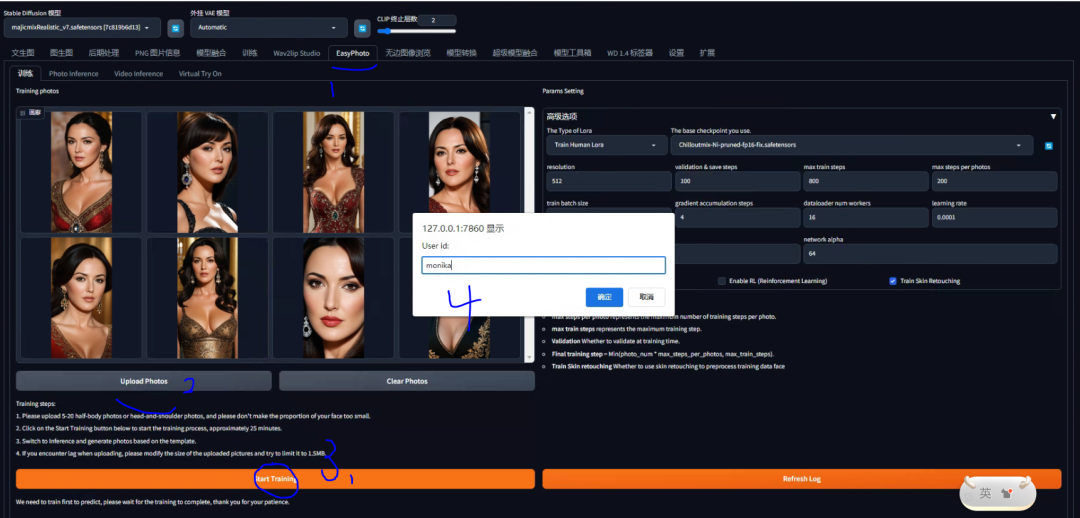The image size is (1080, 518).
Task: Switch to Virtual Try On sub-tab
Action: point(200,74)
